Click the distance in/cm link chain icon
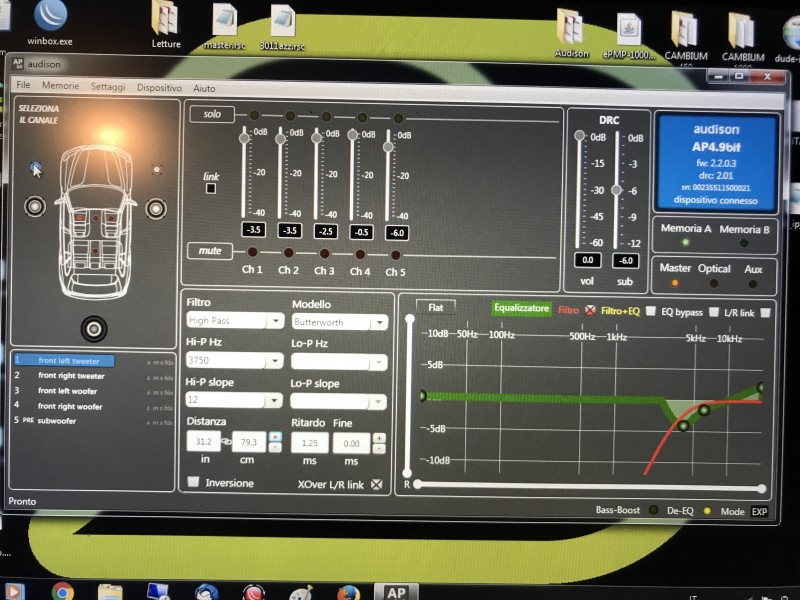The image size is (800, 600). (x=227, y=441)
